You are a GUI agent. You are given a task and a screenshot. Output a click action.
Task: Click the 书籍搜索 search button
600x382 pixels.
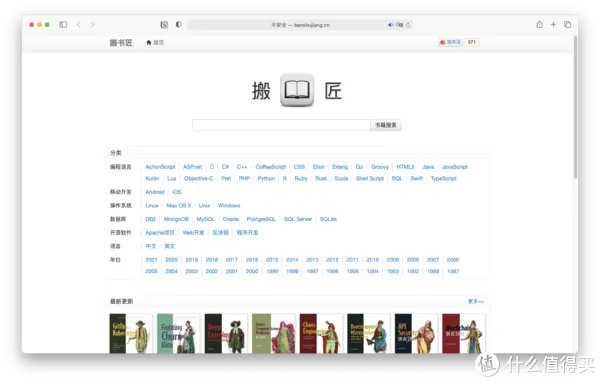point(386,125)
